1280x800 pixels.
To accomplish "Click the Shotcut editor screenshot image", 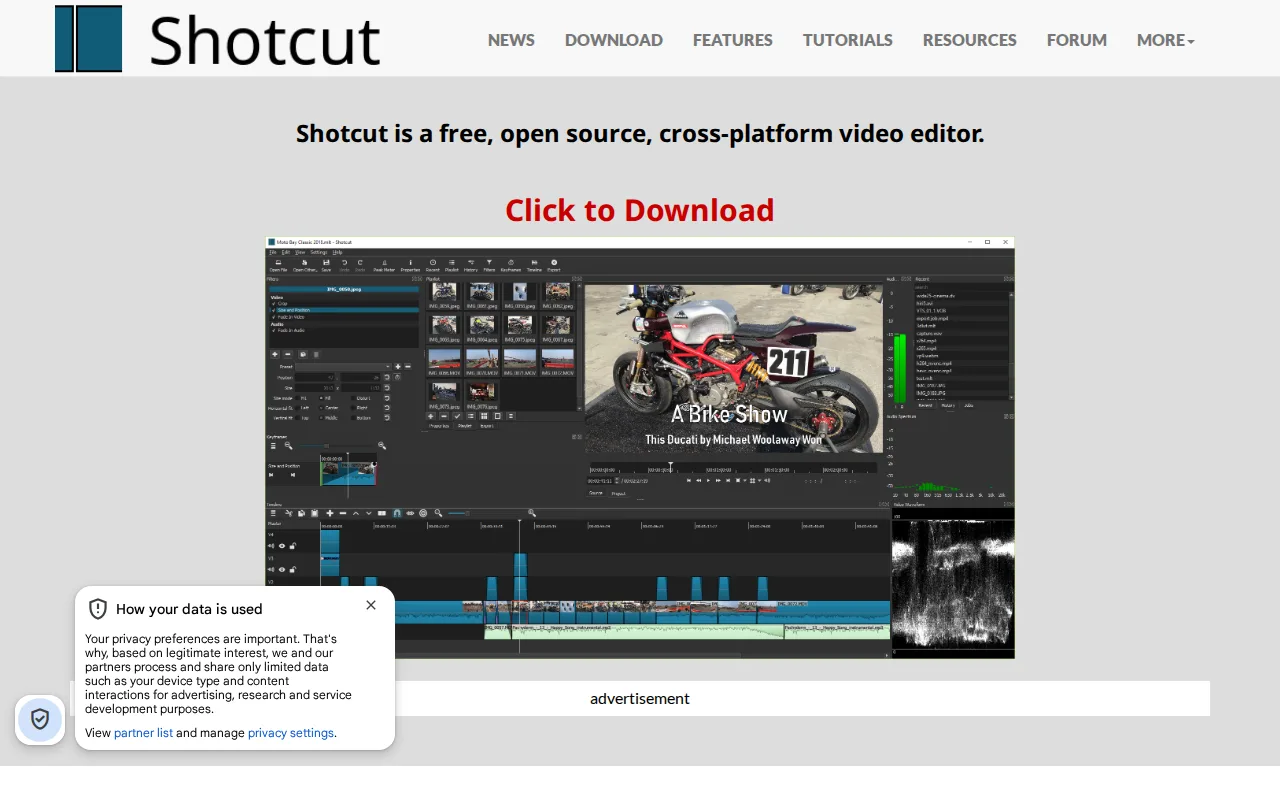I will (640, 448).
